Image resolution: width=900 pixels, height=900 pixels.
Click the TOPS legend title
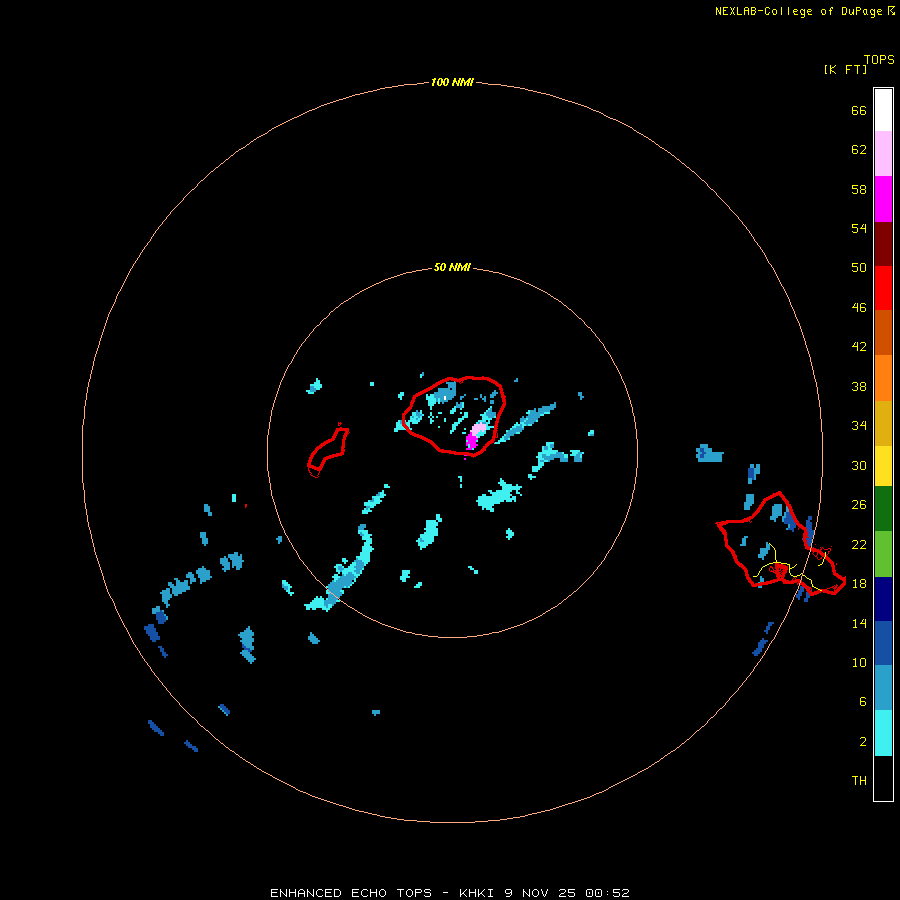click(879, 59)
